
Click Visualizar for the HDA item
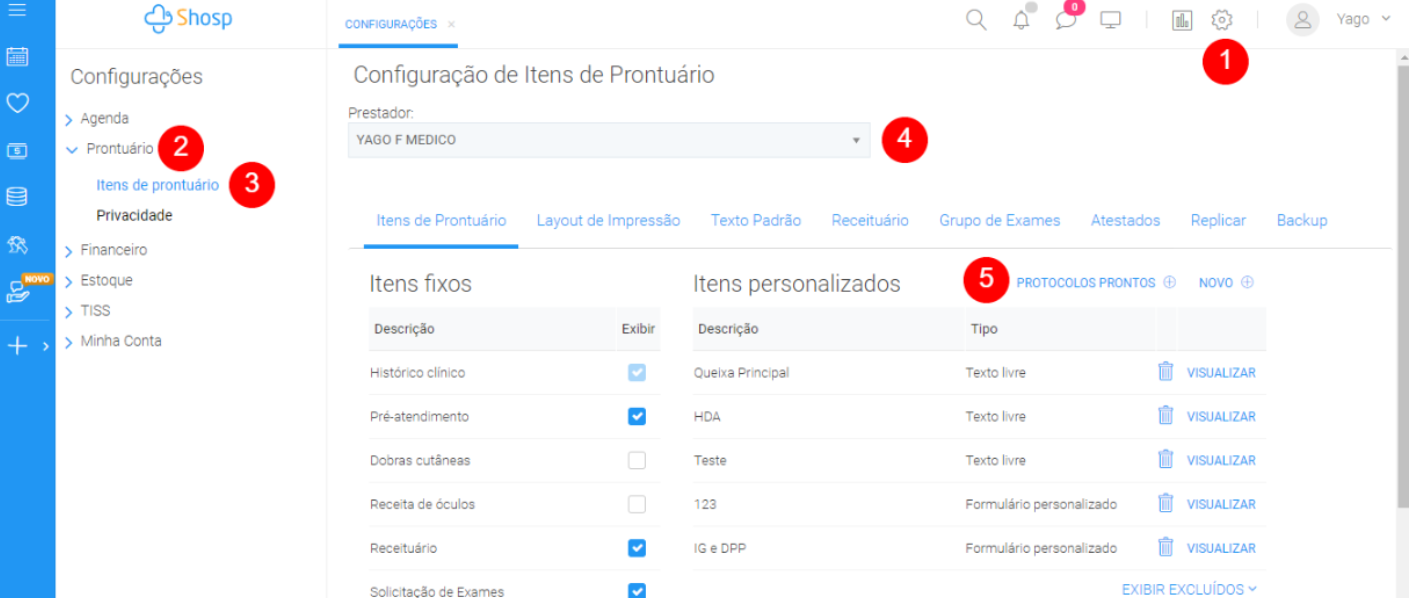[1220, 417]
